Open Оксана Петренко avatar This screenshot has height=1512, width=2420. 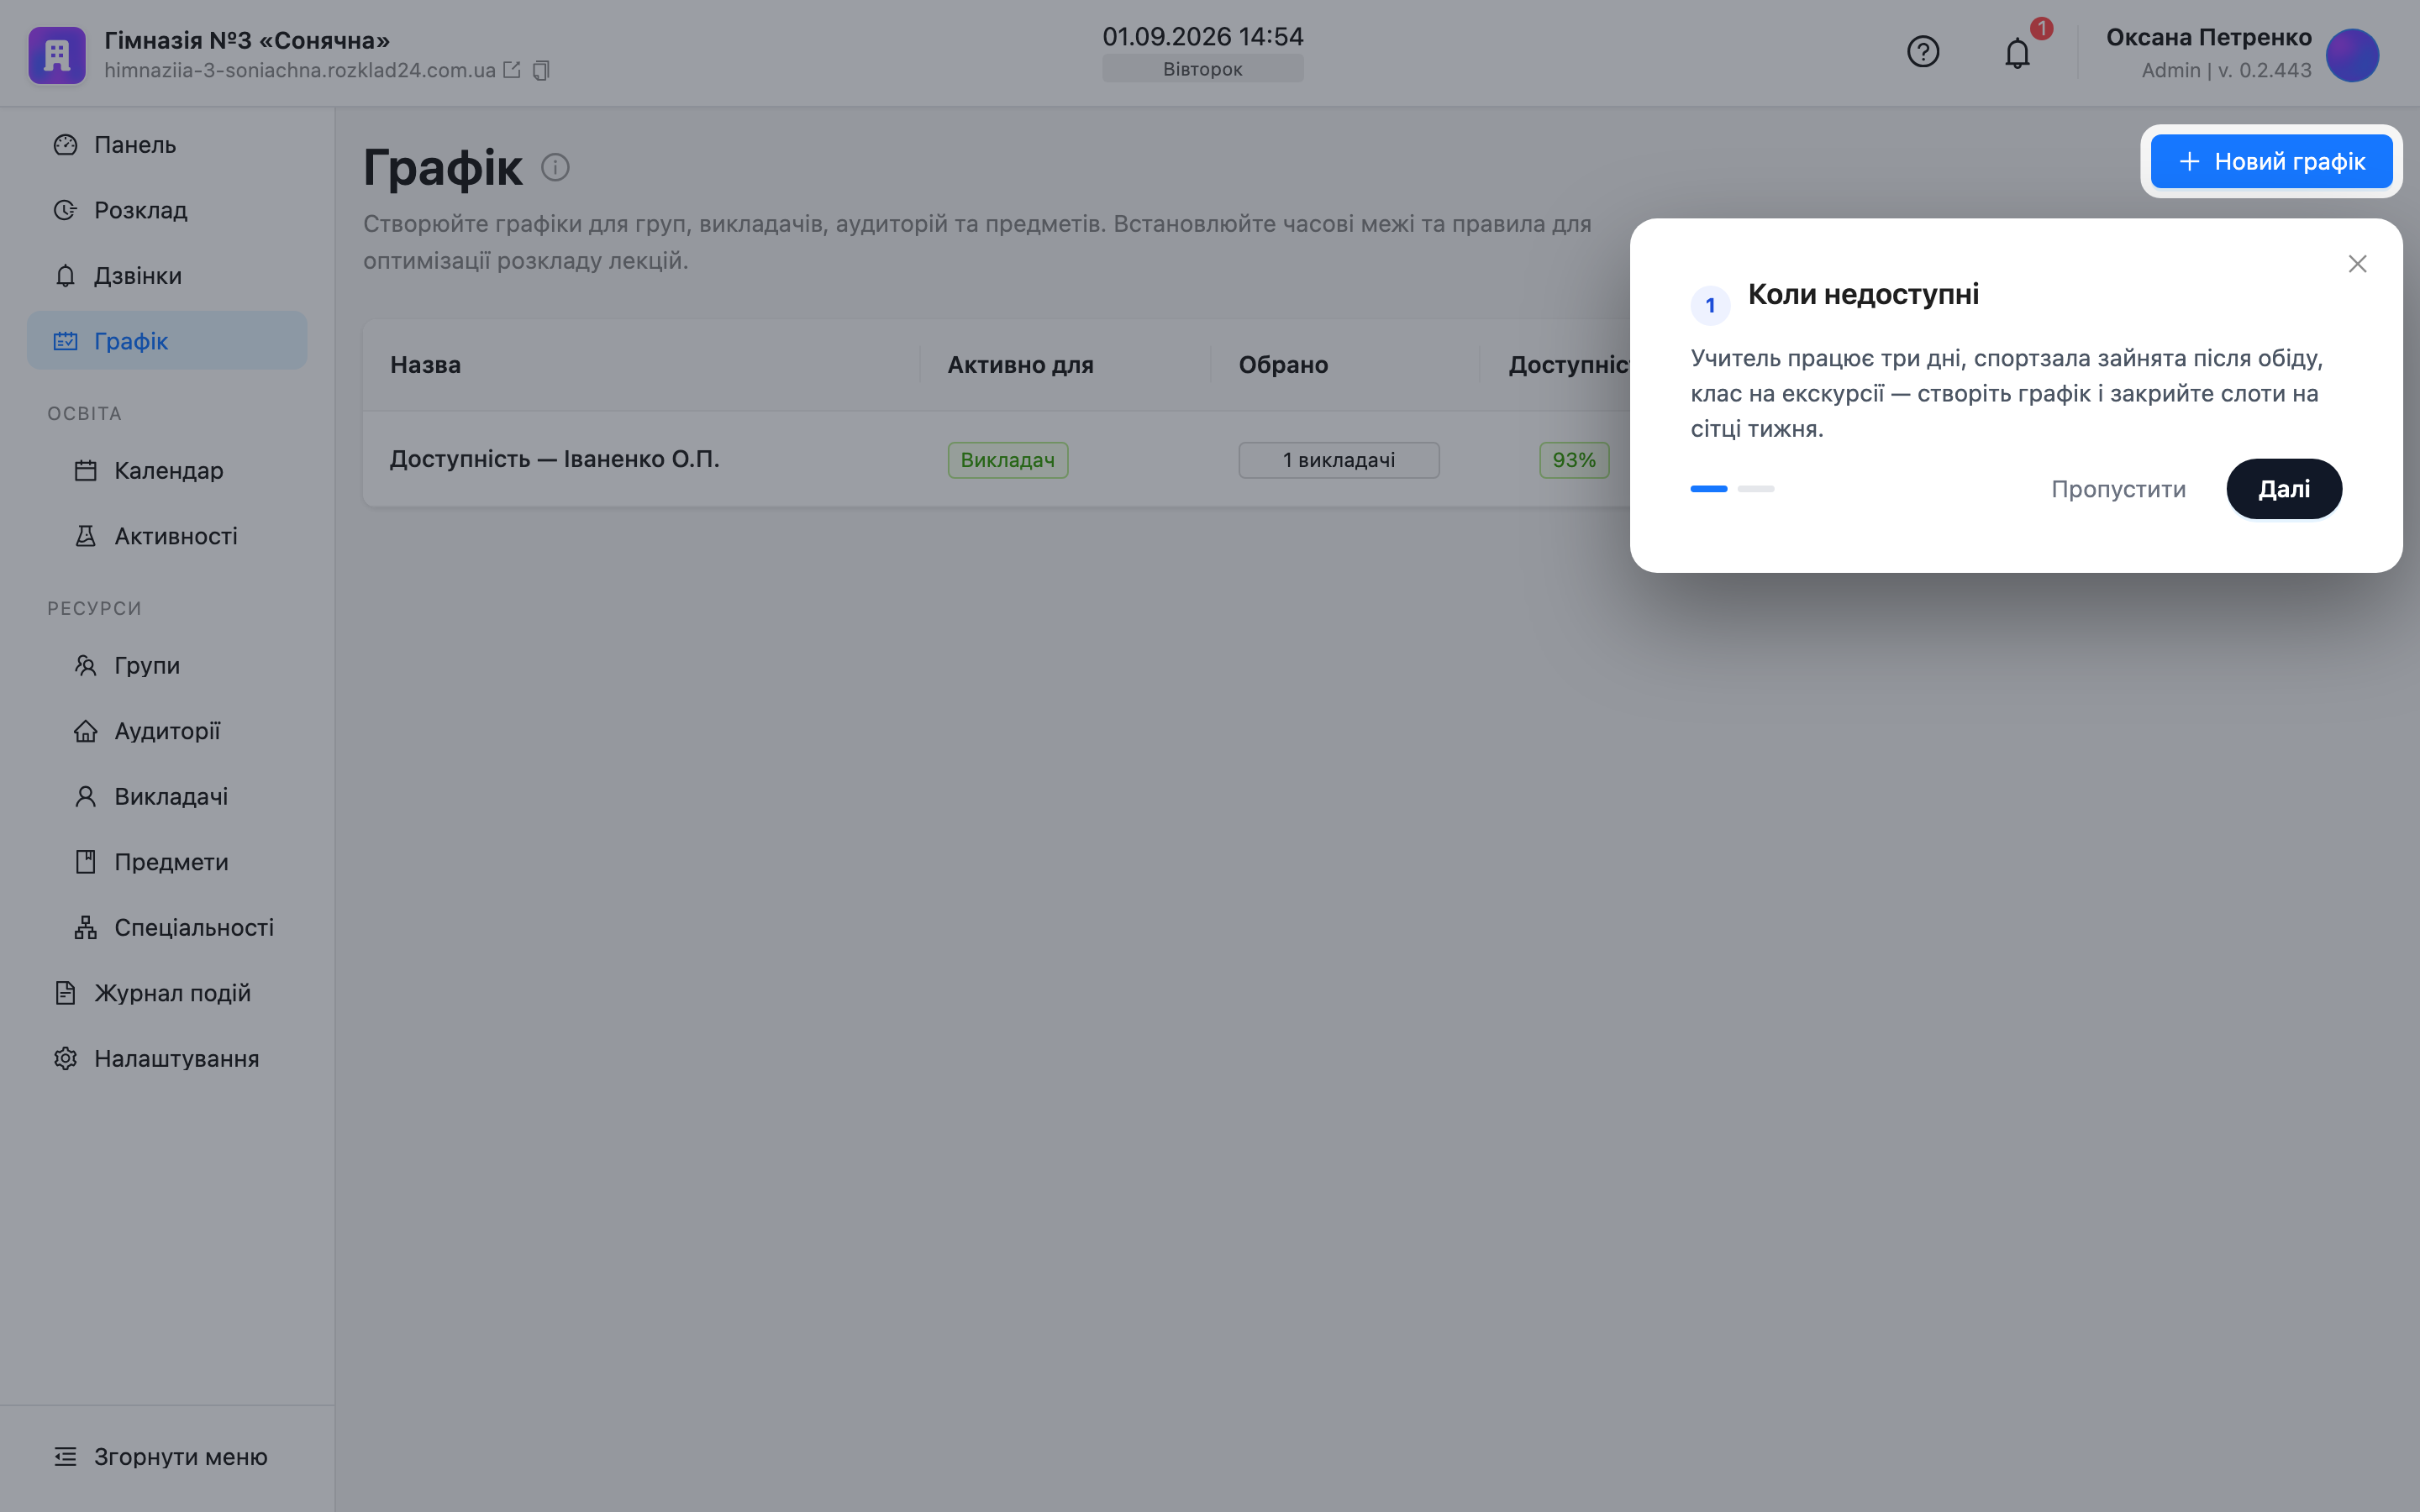click(x=2352, y=55)
